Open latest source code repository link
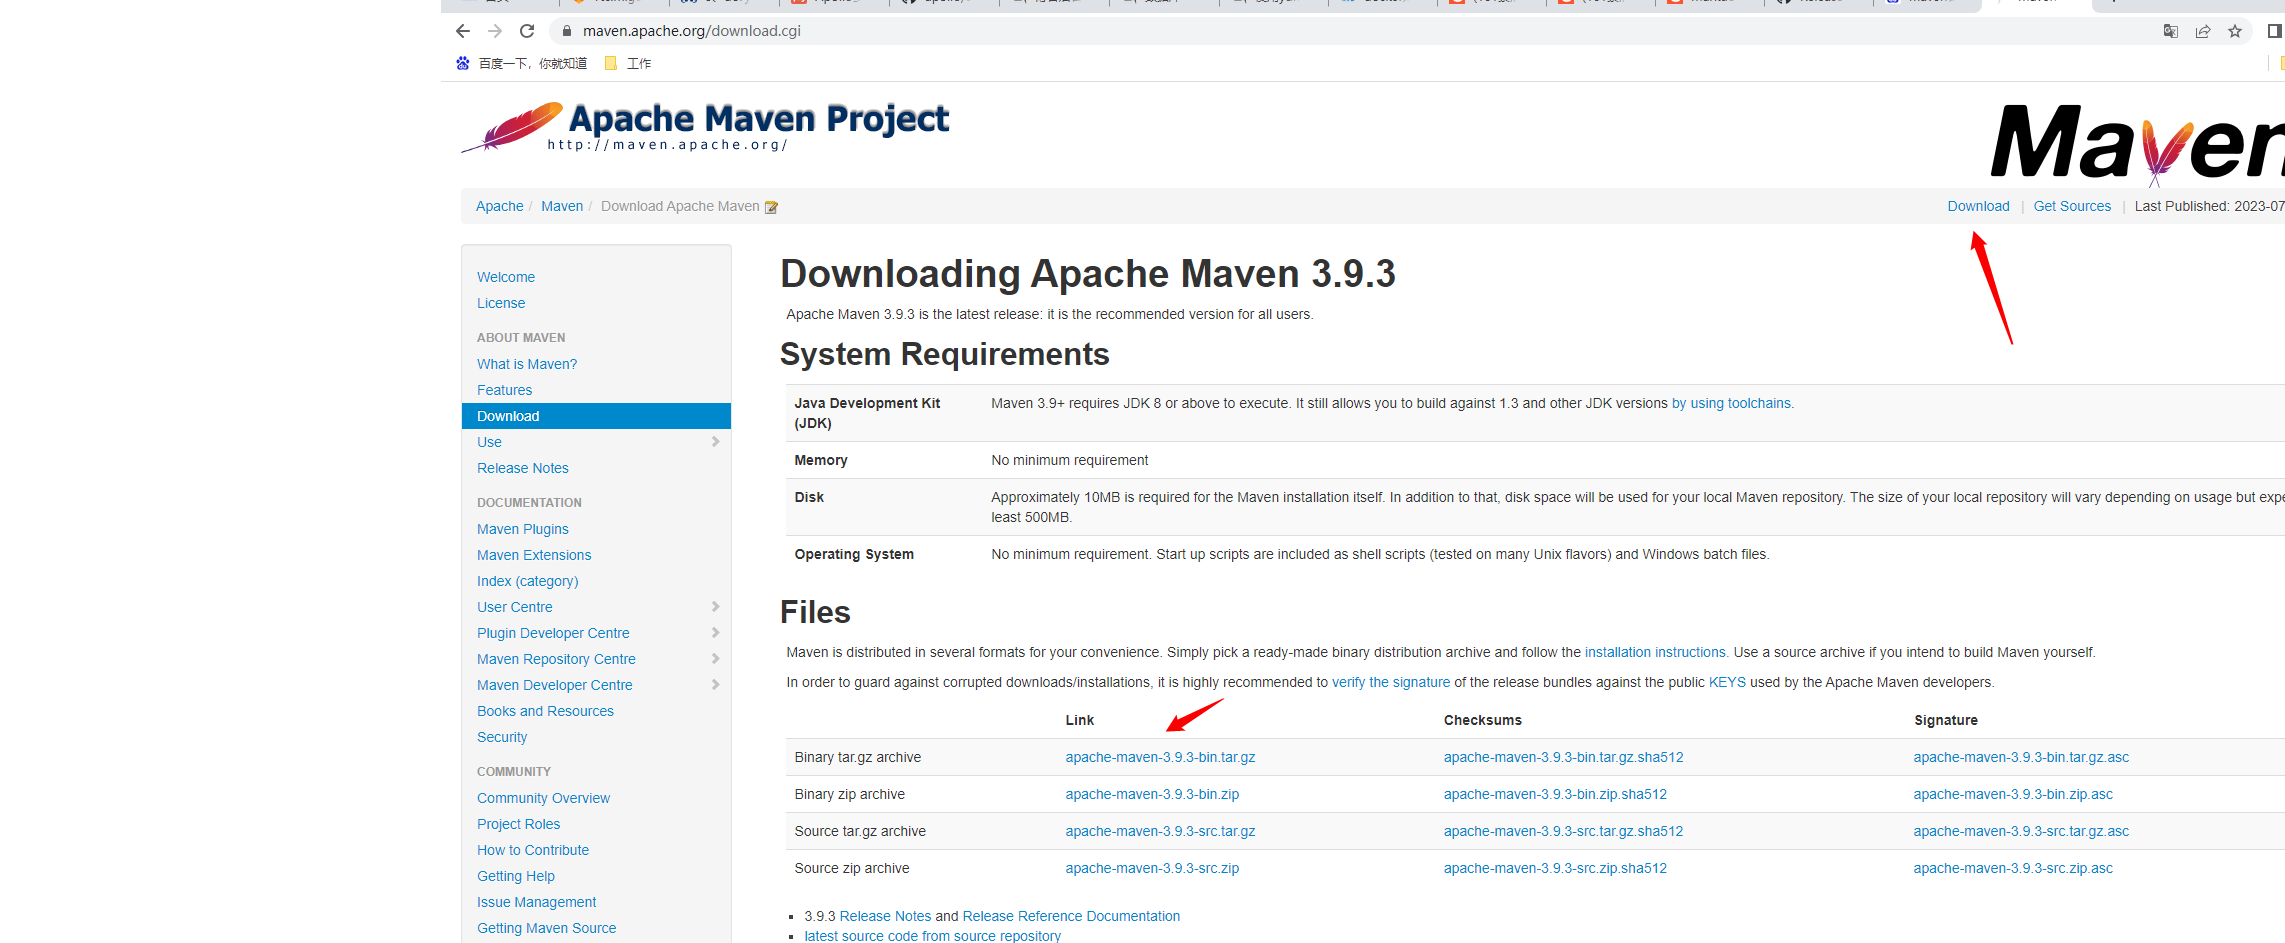 point(932,936)
